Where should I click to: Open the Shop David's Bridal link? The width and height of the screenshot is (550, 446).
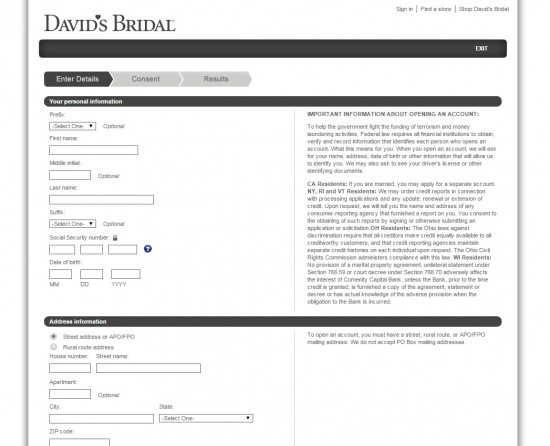(484, 9)
